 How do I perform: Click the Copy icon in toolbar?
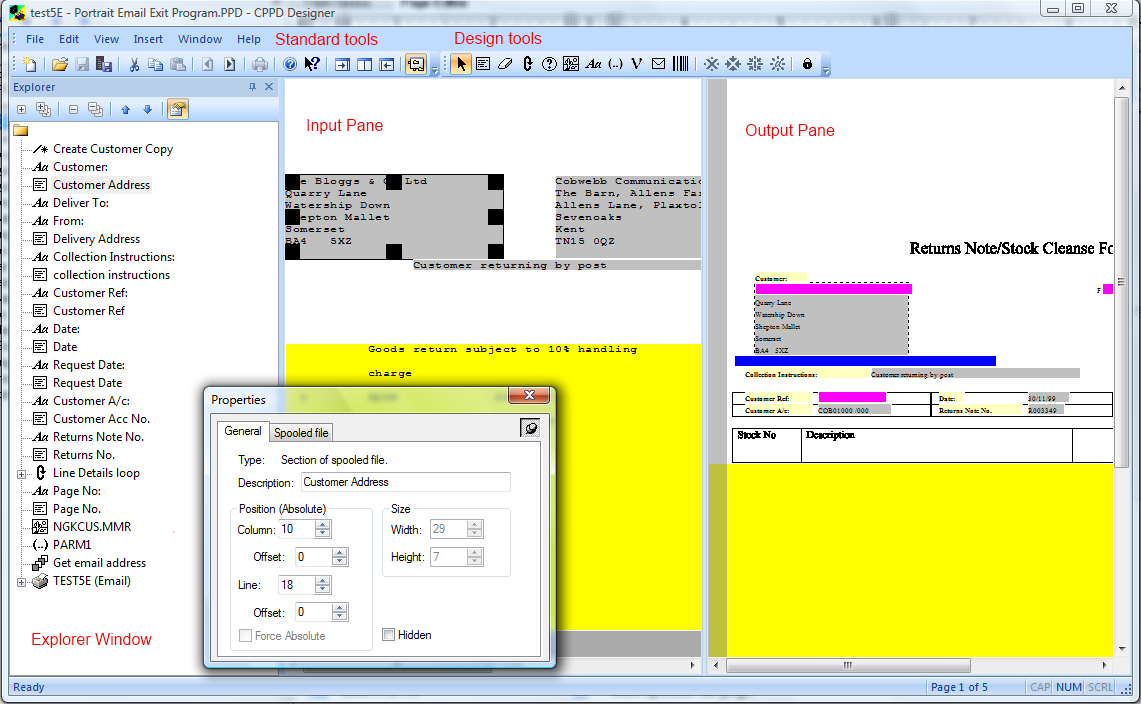point(155,64)
